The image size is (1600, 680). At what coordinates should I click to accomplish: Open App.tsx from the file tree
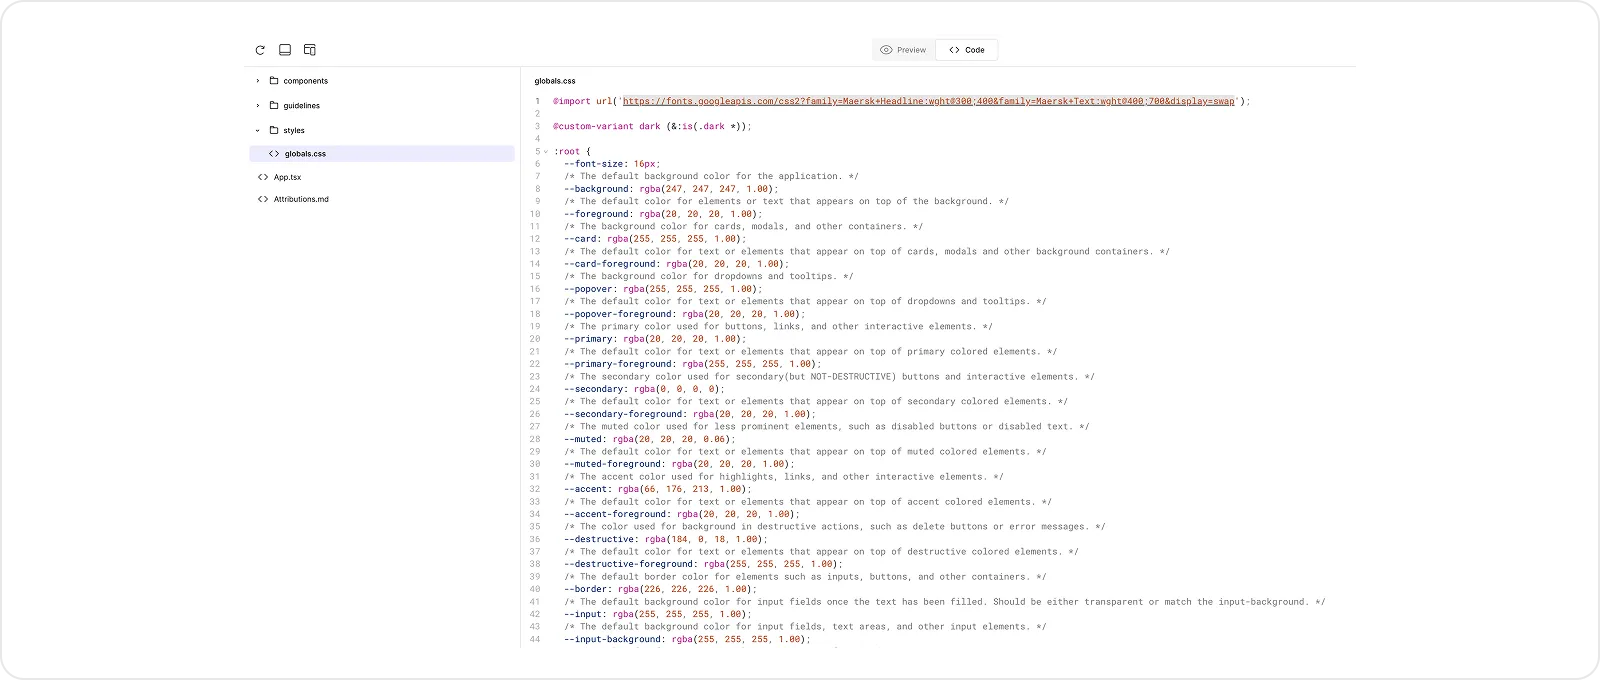tap(288, 177)
